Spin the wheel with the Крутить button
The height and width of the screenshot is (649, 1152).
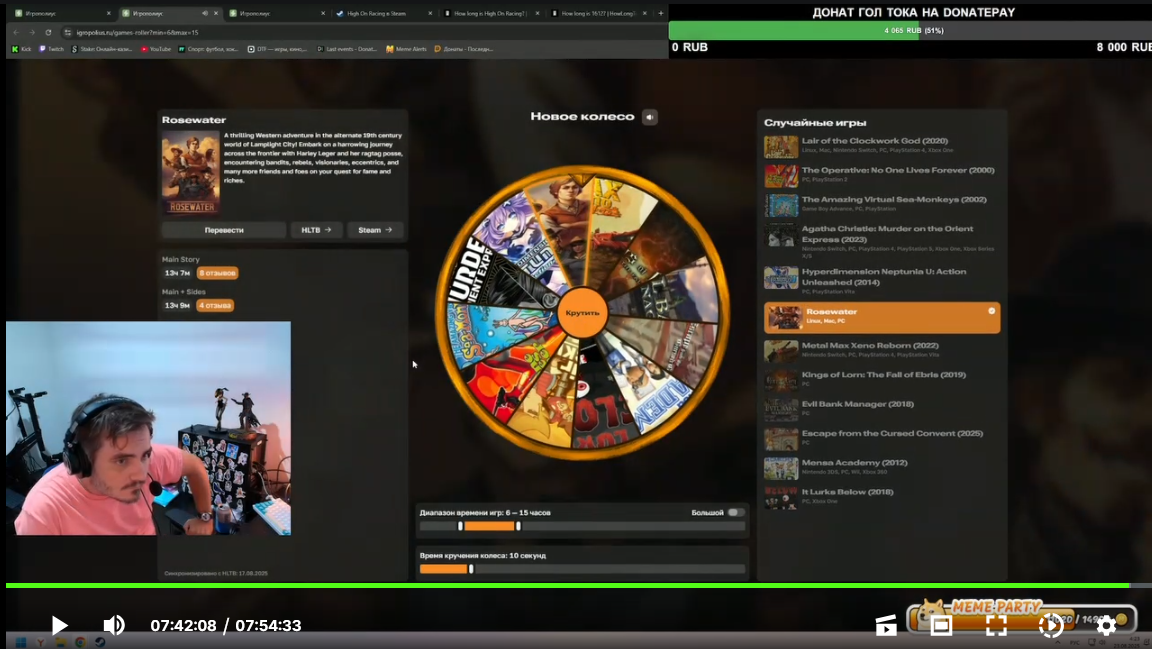pyautogui.click(x=582, y=312)
